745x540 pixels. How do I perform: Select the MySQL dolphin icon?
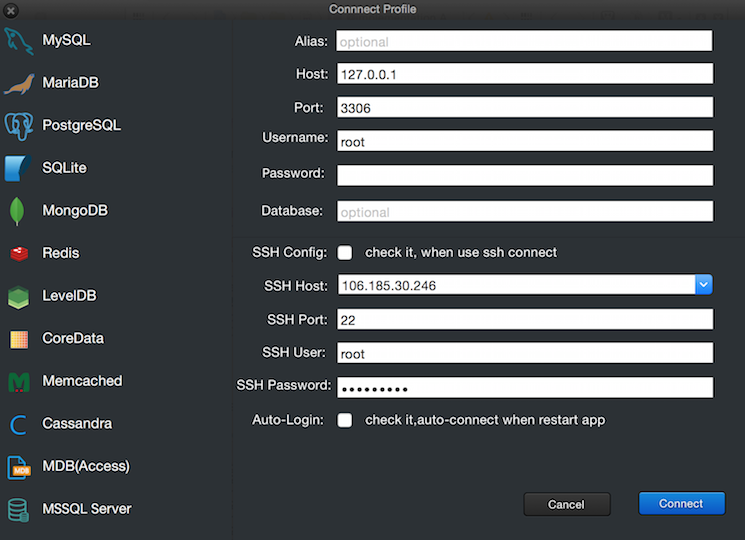[x=19, y=41]
